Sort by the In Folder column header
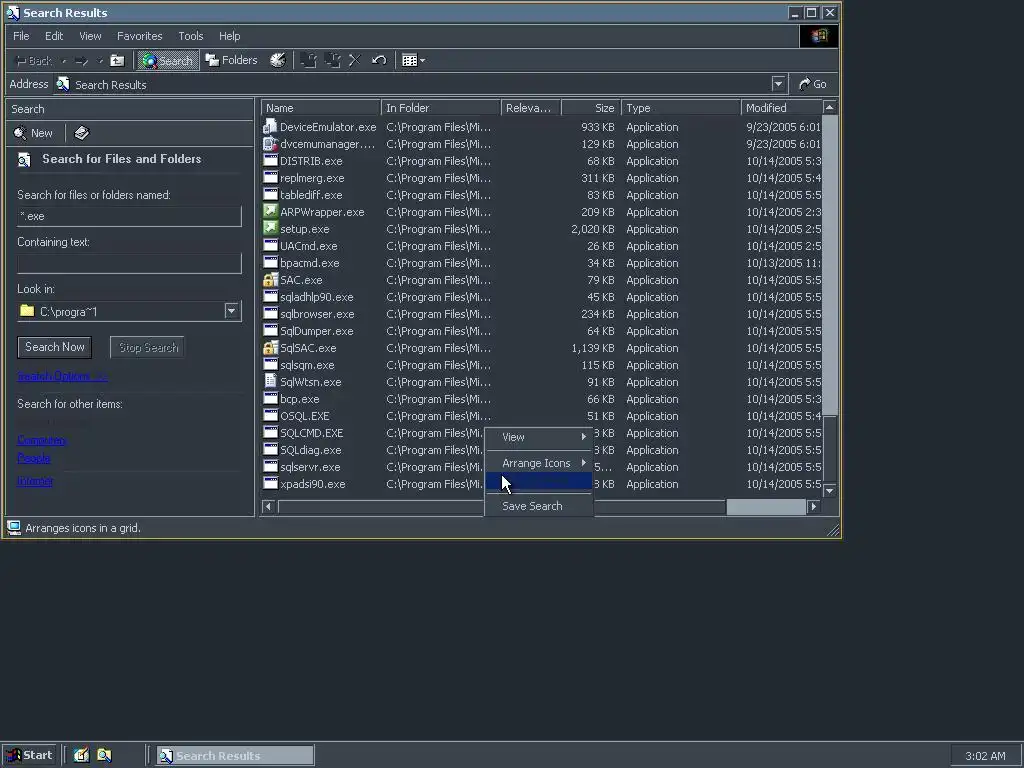This screenshot has height=768, width=1024. 441,108
